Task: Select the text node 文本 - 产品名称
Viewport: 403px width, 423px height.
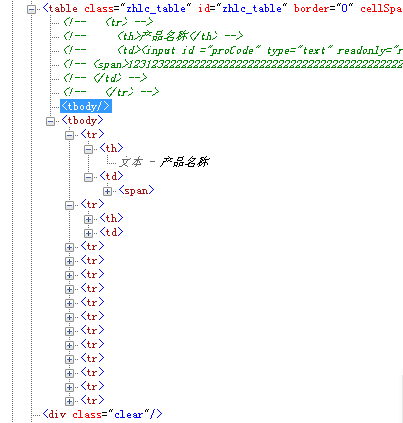Action: 164,162
